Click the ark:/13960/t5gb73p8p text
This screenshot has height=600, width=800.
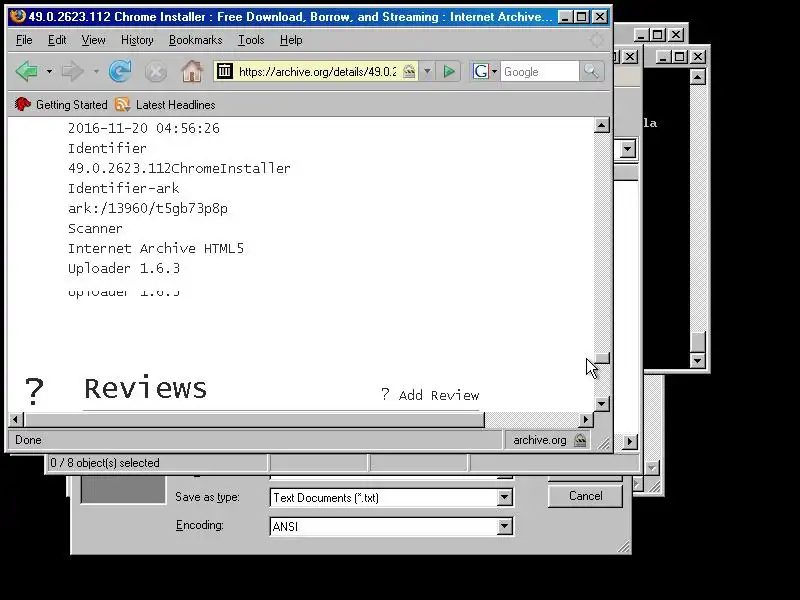pos(148,208)
